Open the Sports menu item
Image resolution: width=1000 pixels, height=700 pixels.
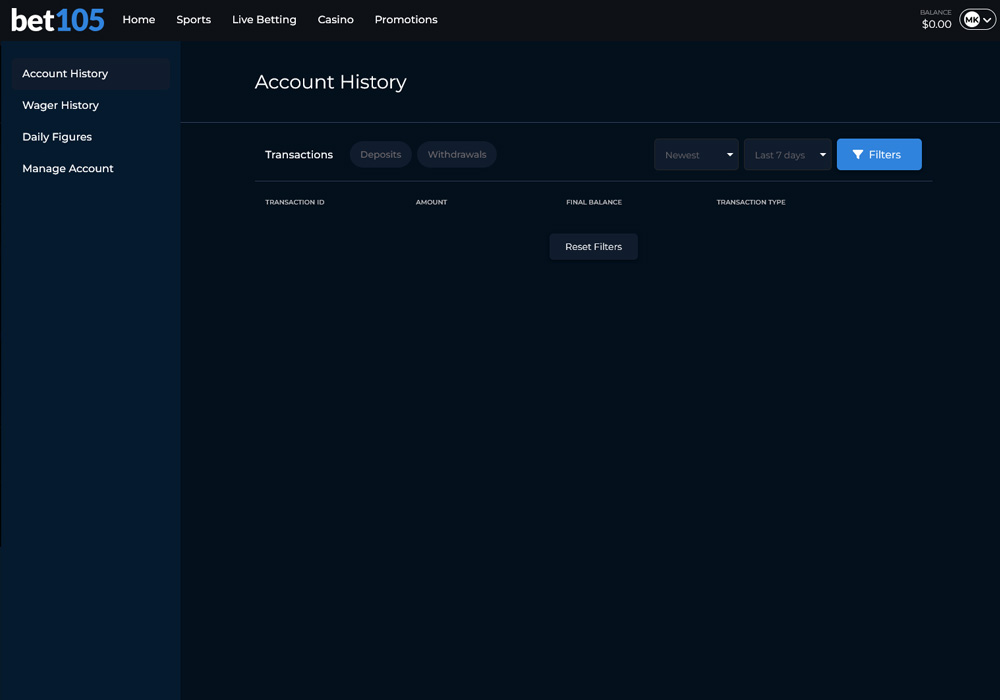pos(194,20)
